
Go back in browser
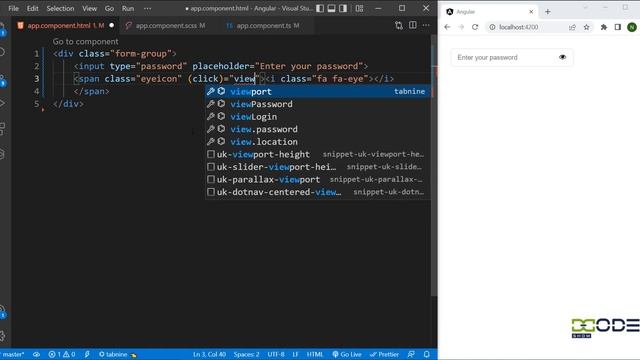(x=447, y=27)
